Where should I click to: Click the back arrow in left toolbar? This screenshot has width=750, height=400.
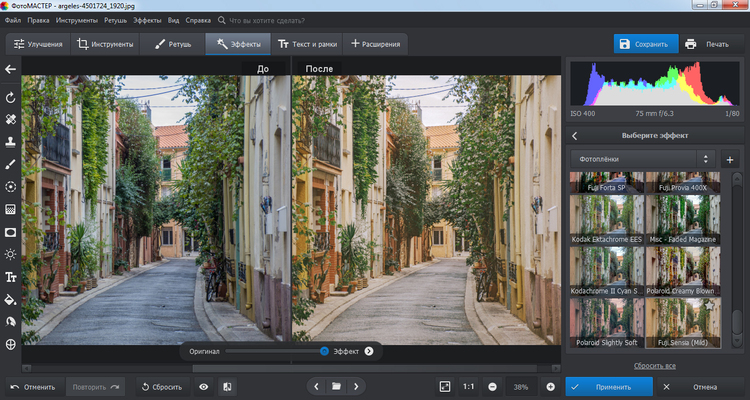click(11, 69)
